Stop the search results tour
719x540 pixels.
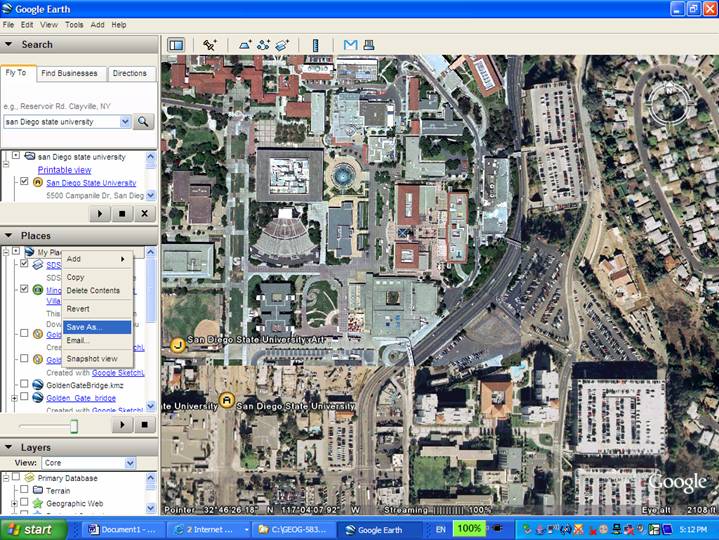122,214
